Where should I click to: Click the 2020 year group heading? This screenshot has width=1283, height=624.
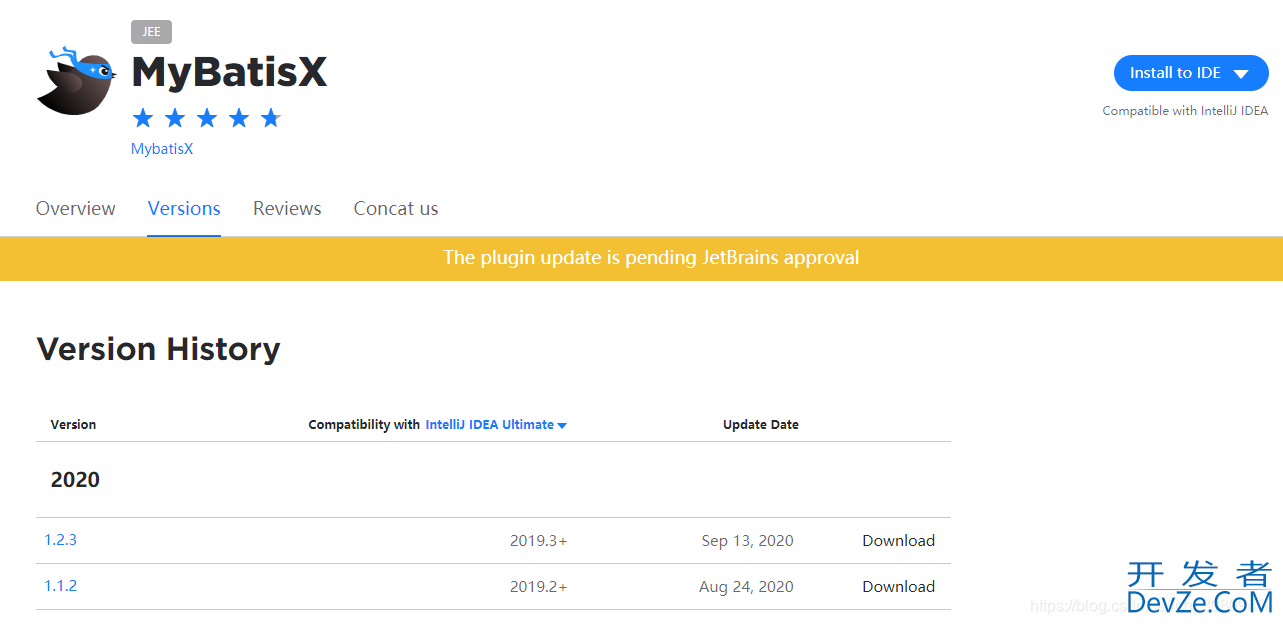pos(75,480)
